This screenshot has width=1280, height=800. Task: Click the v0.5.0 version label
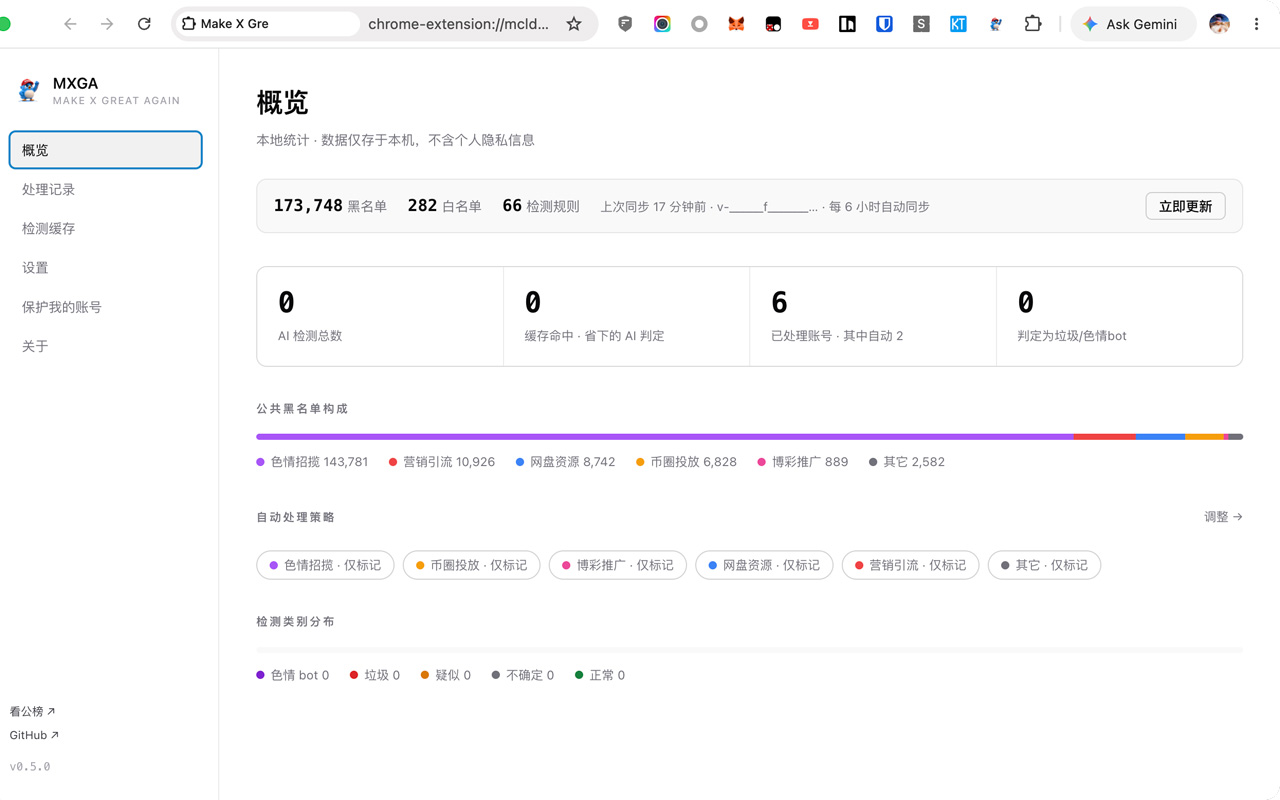(x=30, y=766)
